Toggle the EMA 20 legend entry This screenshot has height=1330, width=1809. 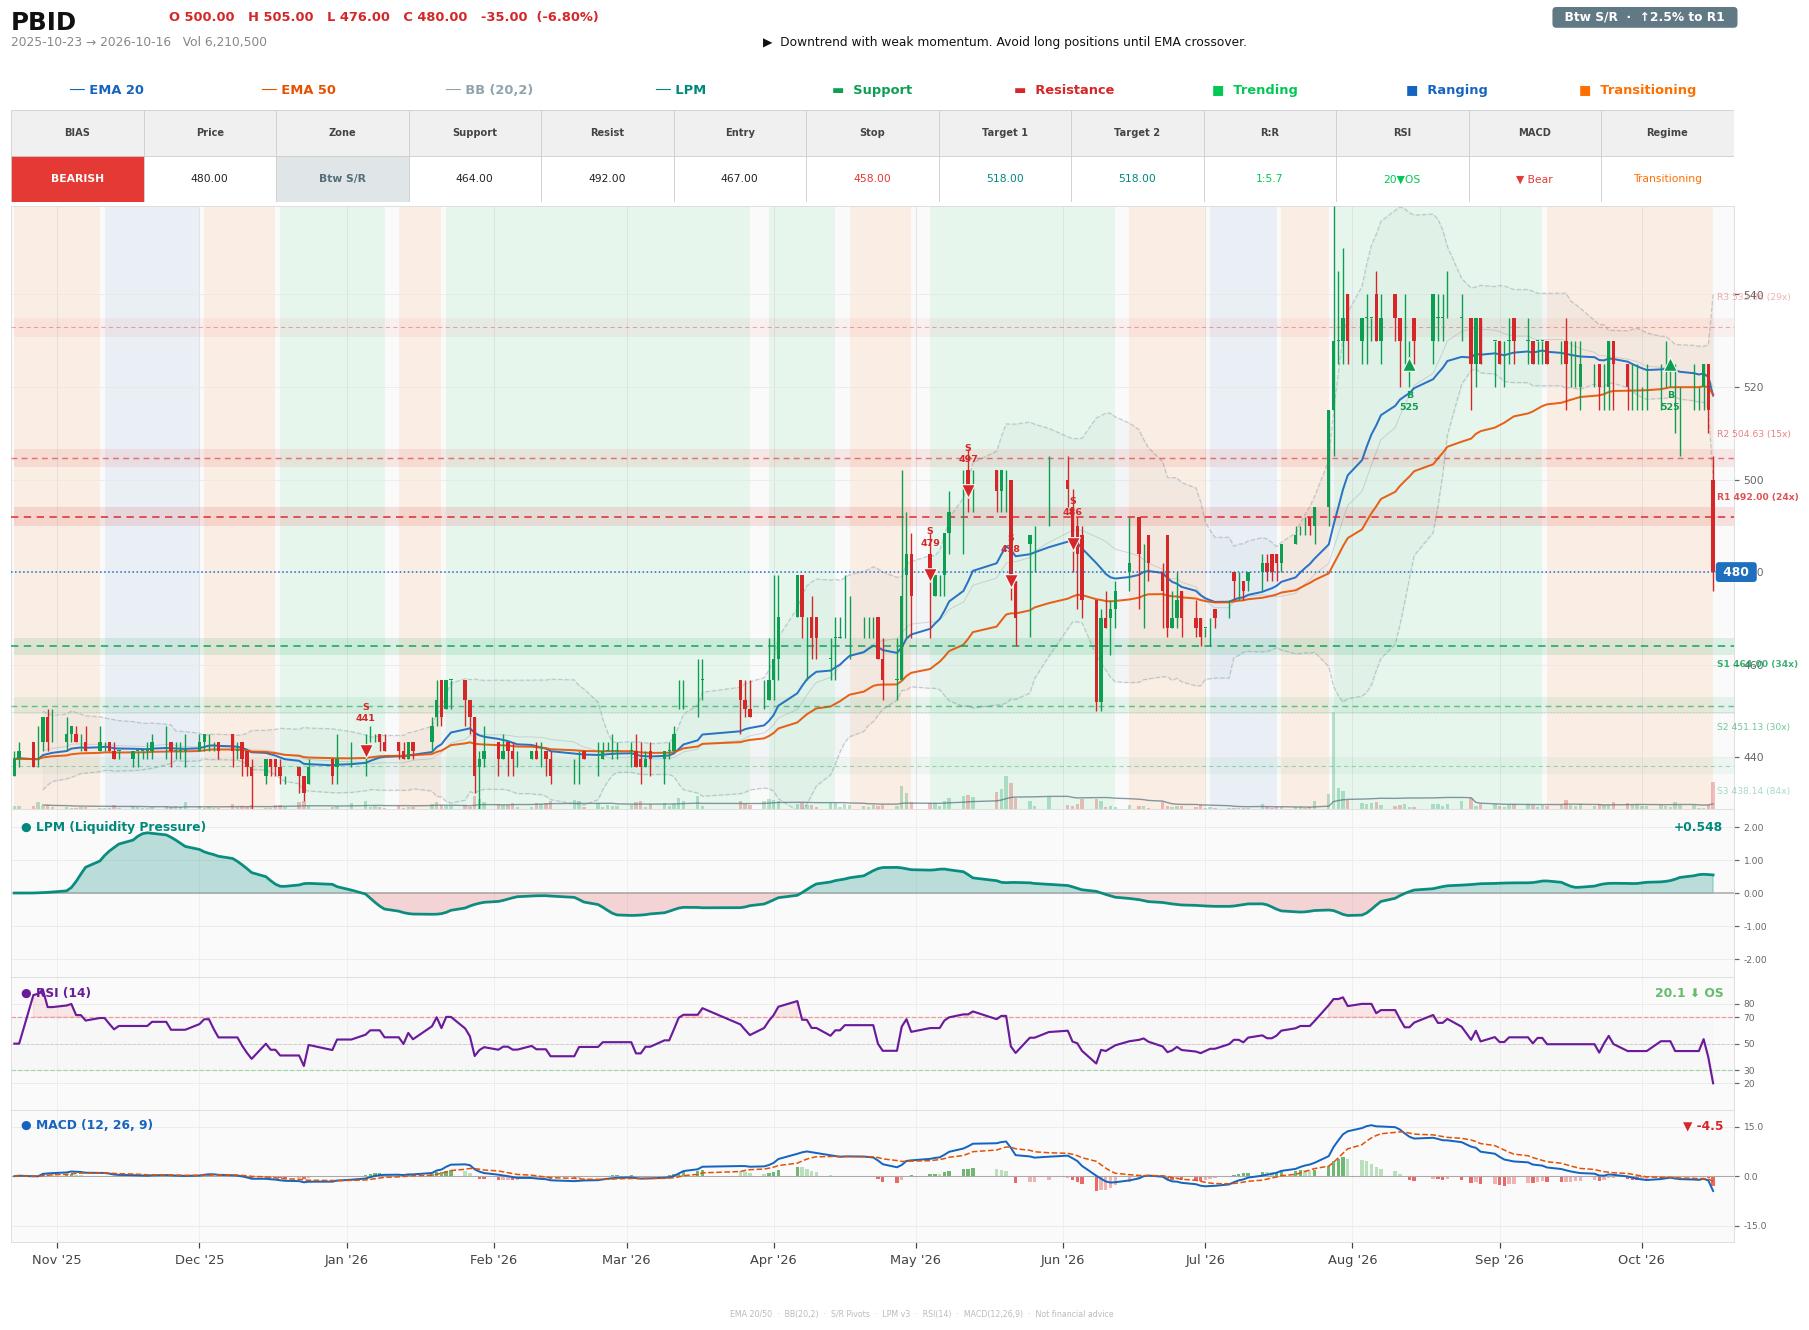pyautogui.click(x=106, y=90)
